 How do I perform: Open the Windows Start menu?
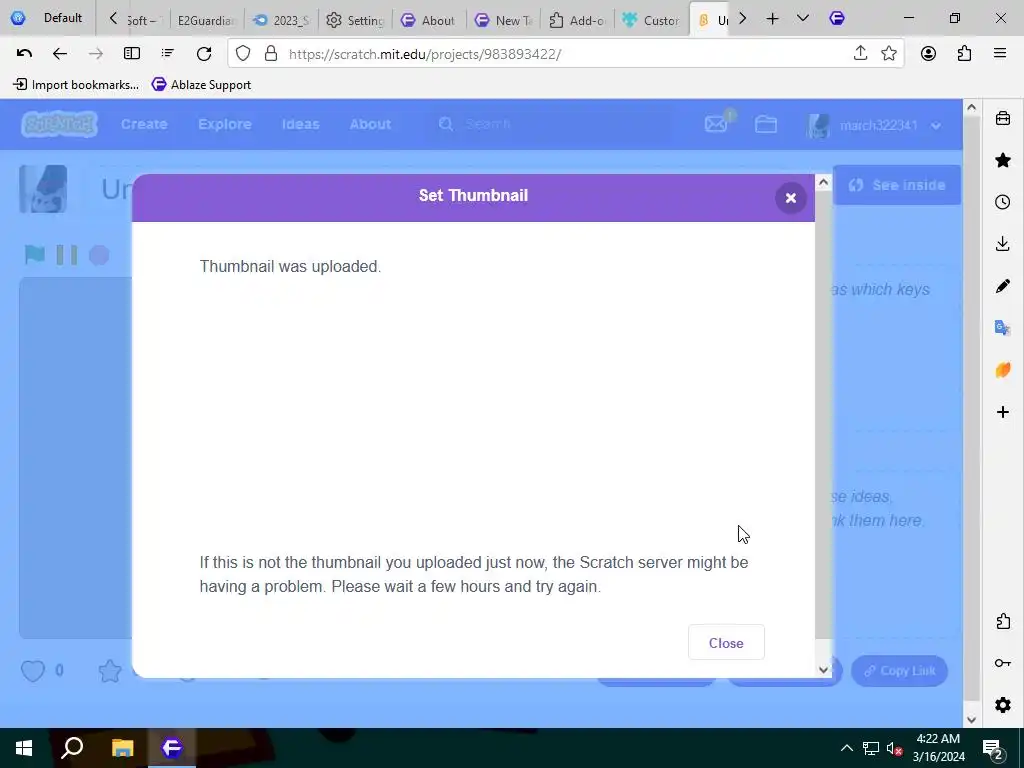pyautogui.click(x=24, y=748)
